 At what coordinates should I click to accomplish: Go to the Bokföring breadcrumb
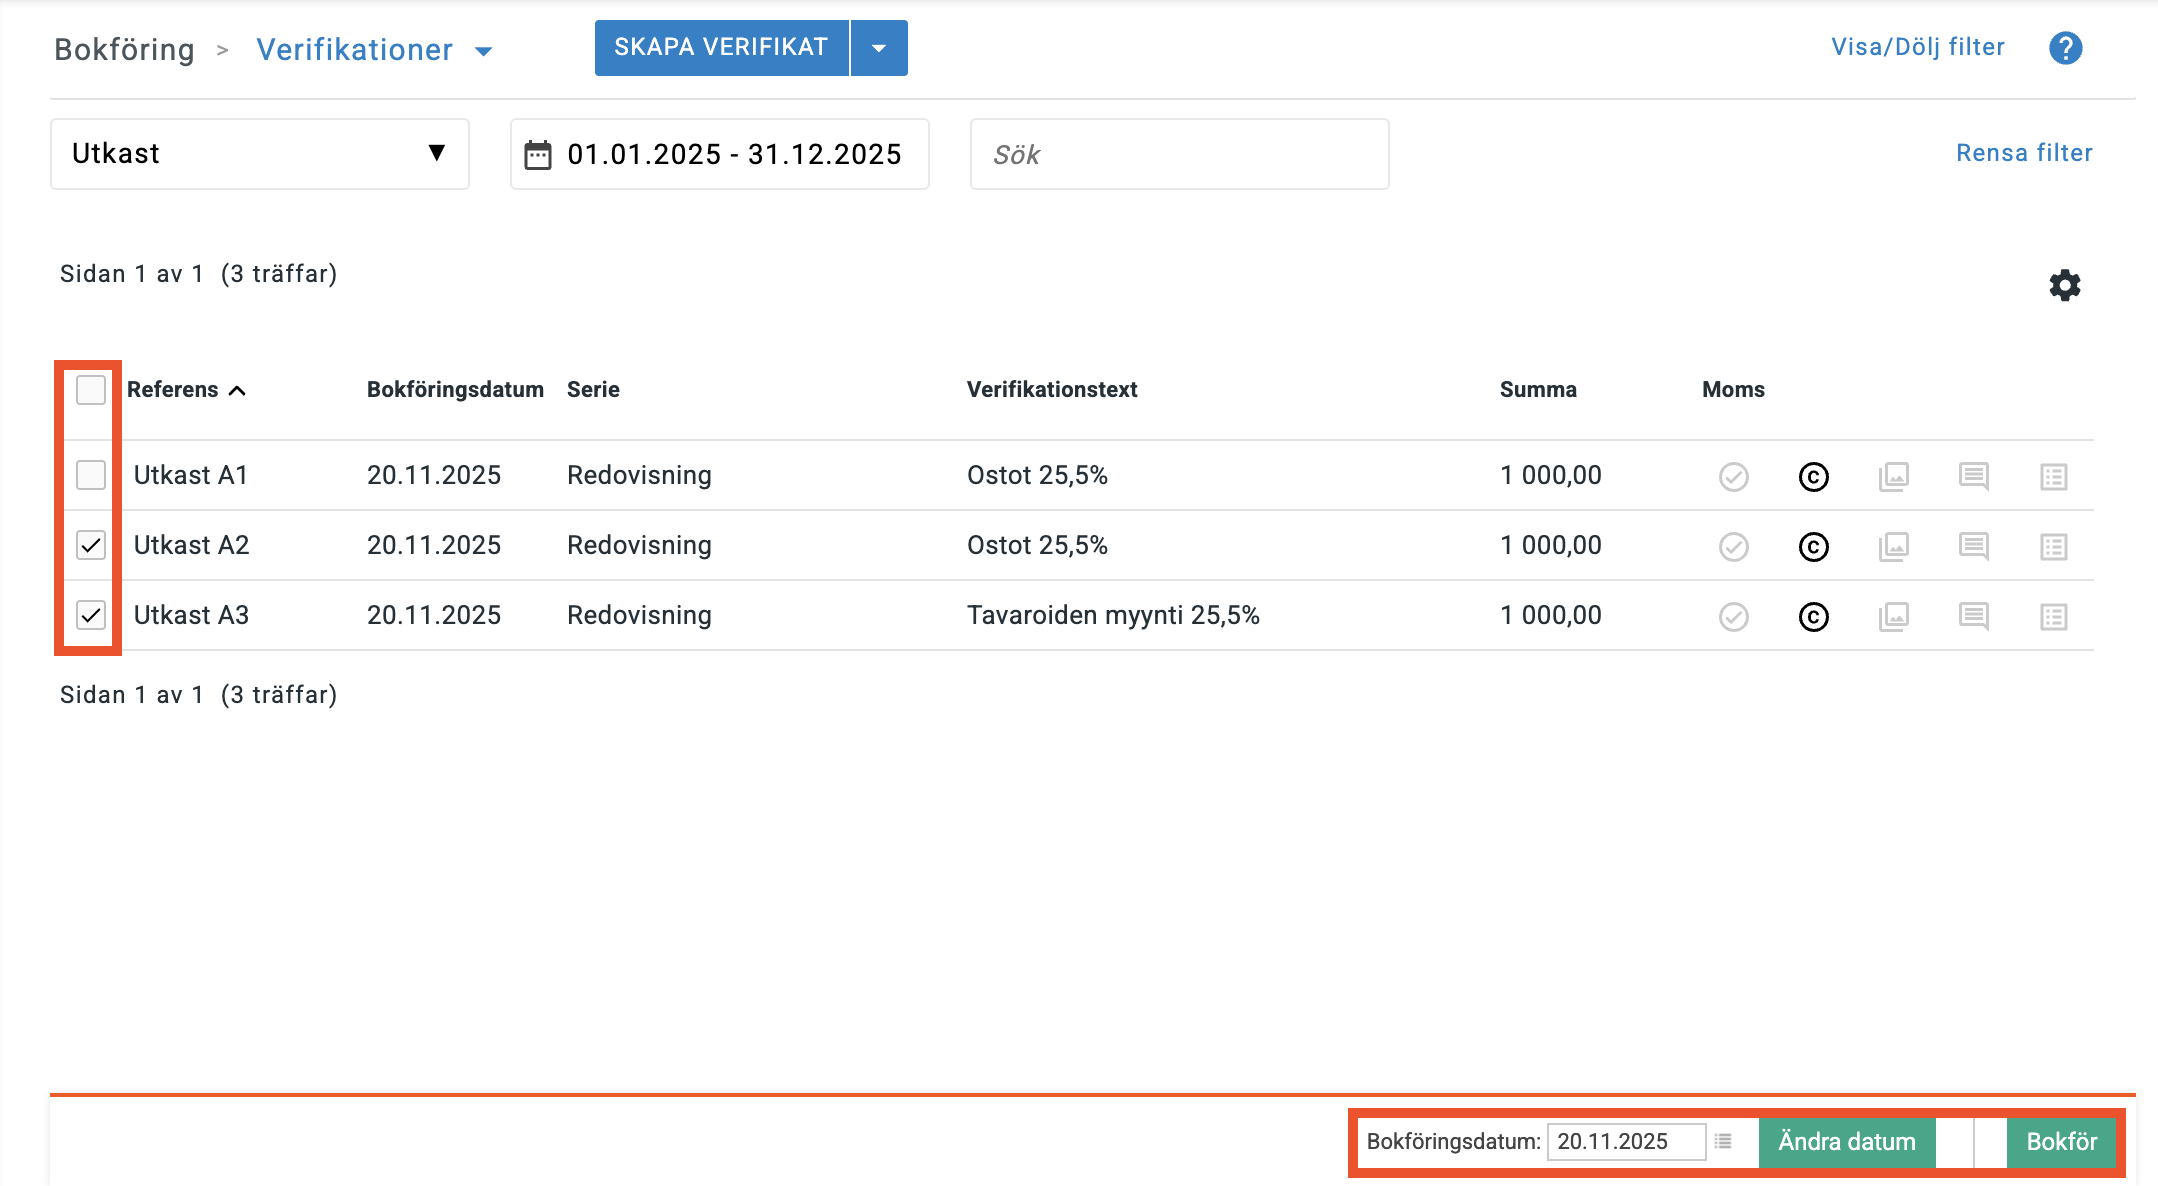[124, 50]
